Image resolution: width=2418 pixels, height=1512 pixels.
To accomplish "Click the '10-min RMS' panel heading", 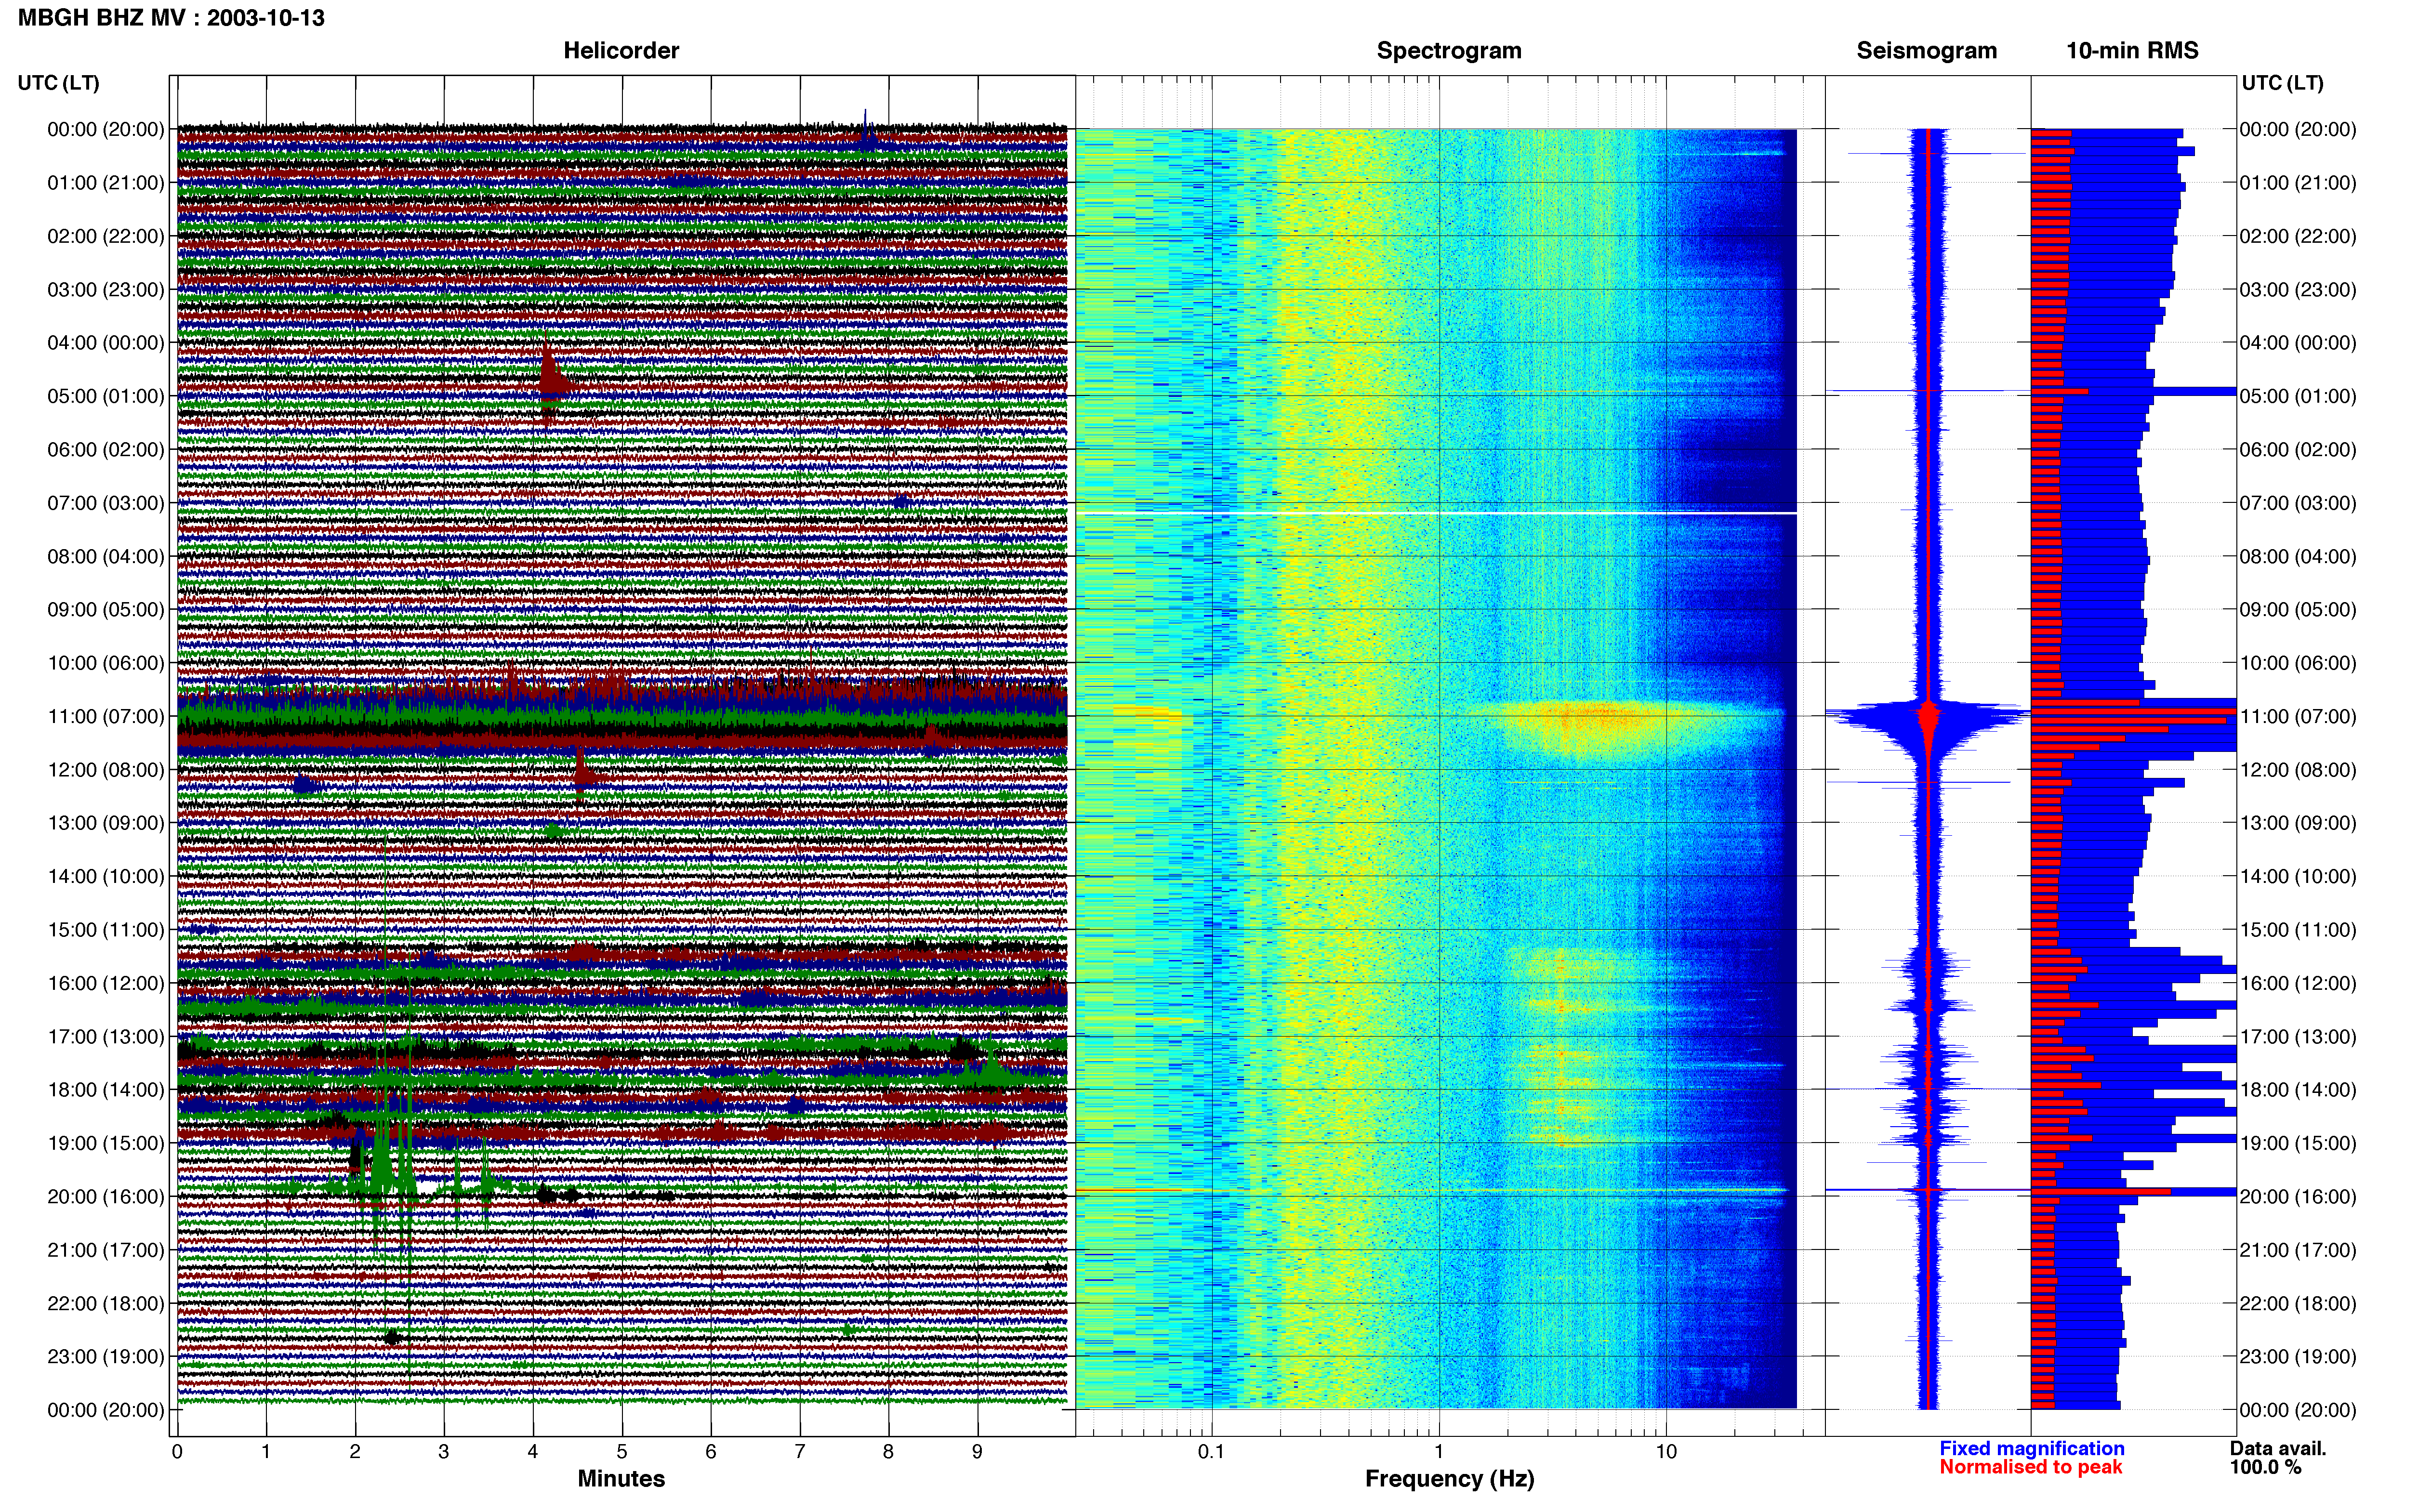I will [x=2132, y=51].
